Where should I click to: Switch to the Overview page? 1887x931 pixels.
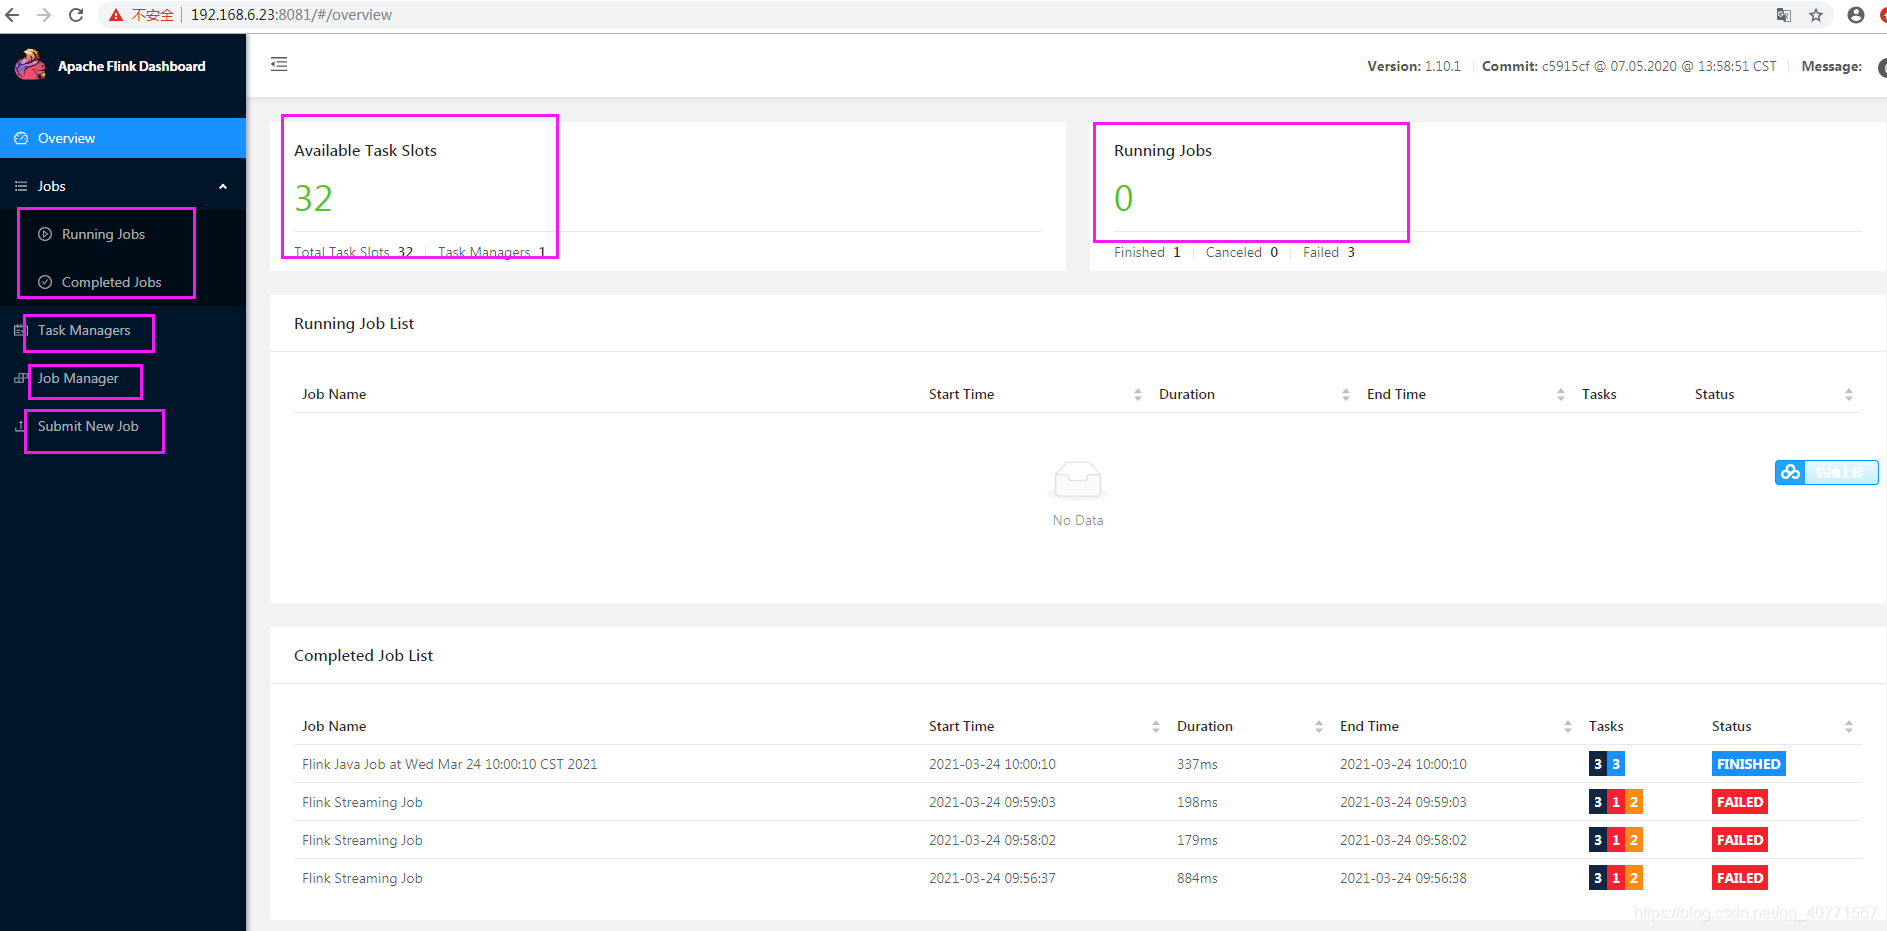[66, 138]
